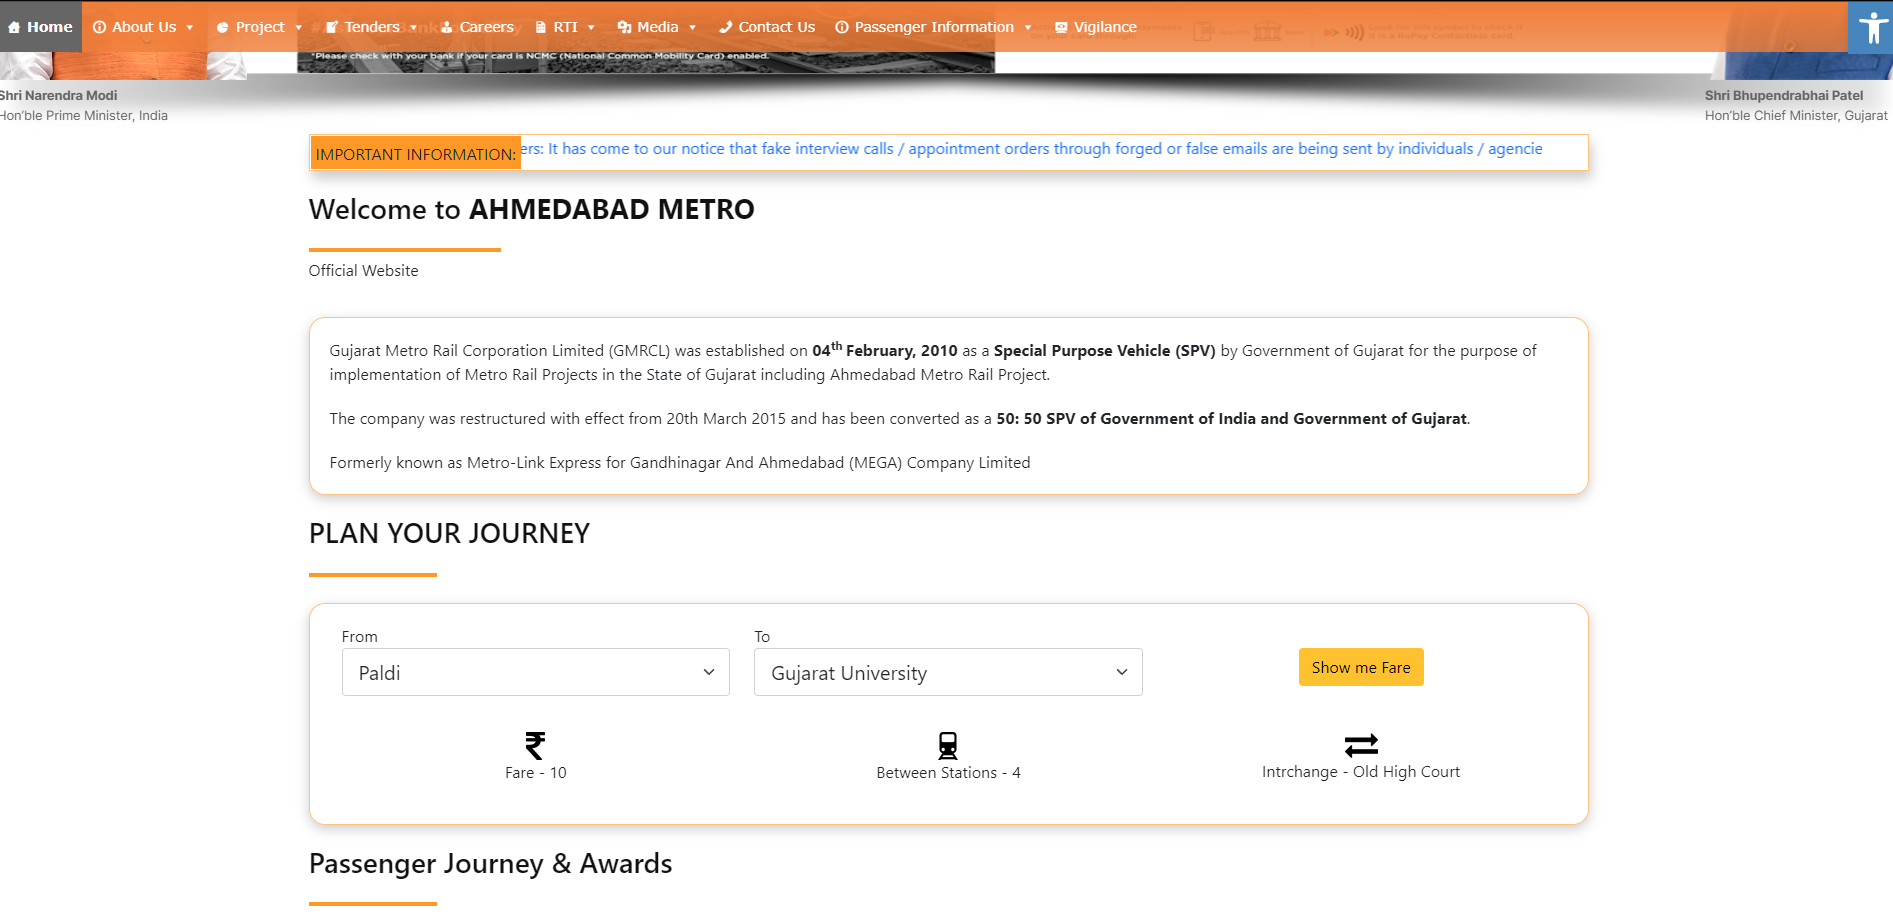
Task: Click the Vigilance monitor icon
Action: tap(1061, 28)
